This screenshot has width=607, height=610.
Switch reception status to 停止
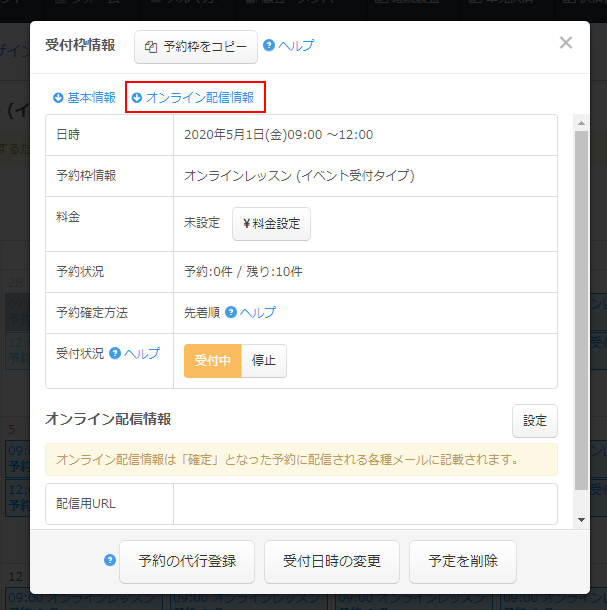point(264,361)
